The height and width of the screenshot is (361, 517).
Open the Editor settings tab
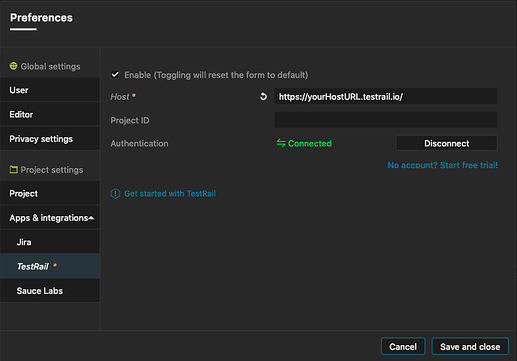click(50, 114)
